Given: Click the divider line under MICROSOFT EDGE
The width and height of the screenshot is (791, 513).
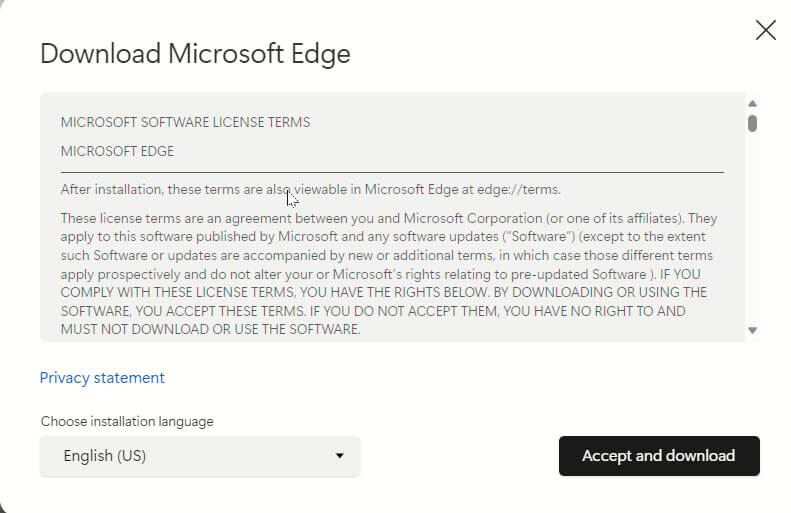Looking at the screenshot, I should click(x=392, y=172).
